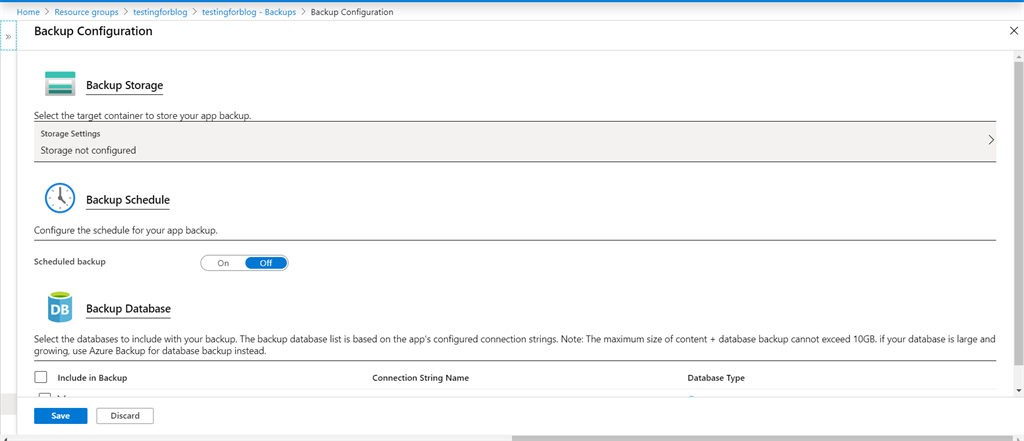Click the Backup Database heading
The width and height of the screenshot is (1024, 441).
tap(129, 308)
